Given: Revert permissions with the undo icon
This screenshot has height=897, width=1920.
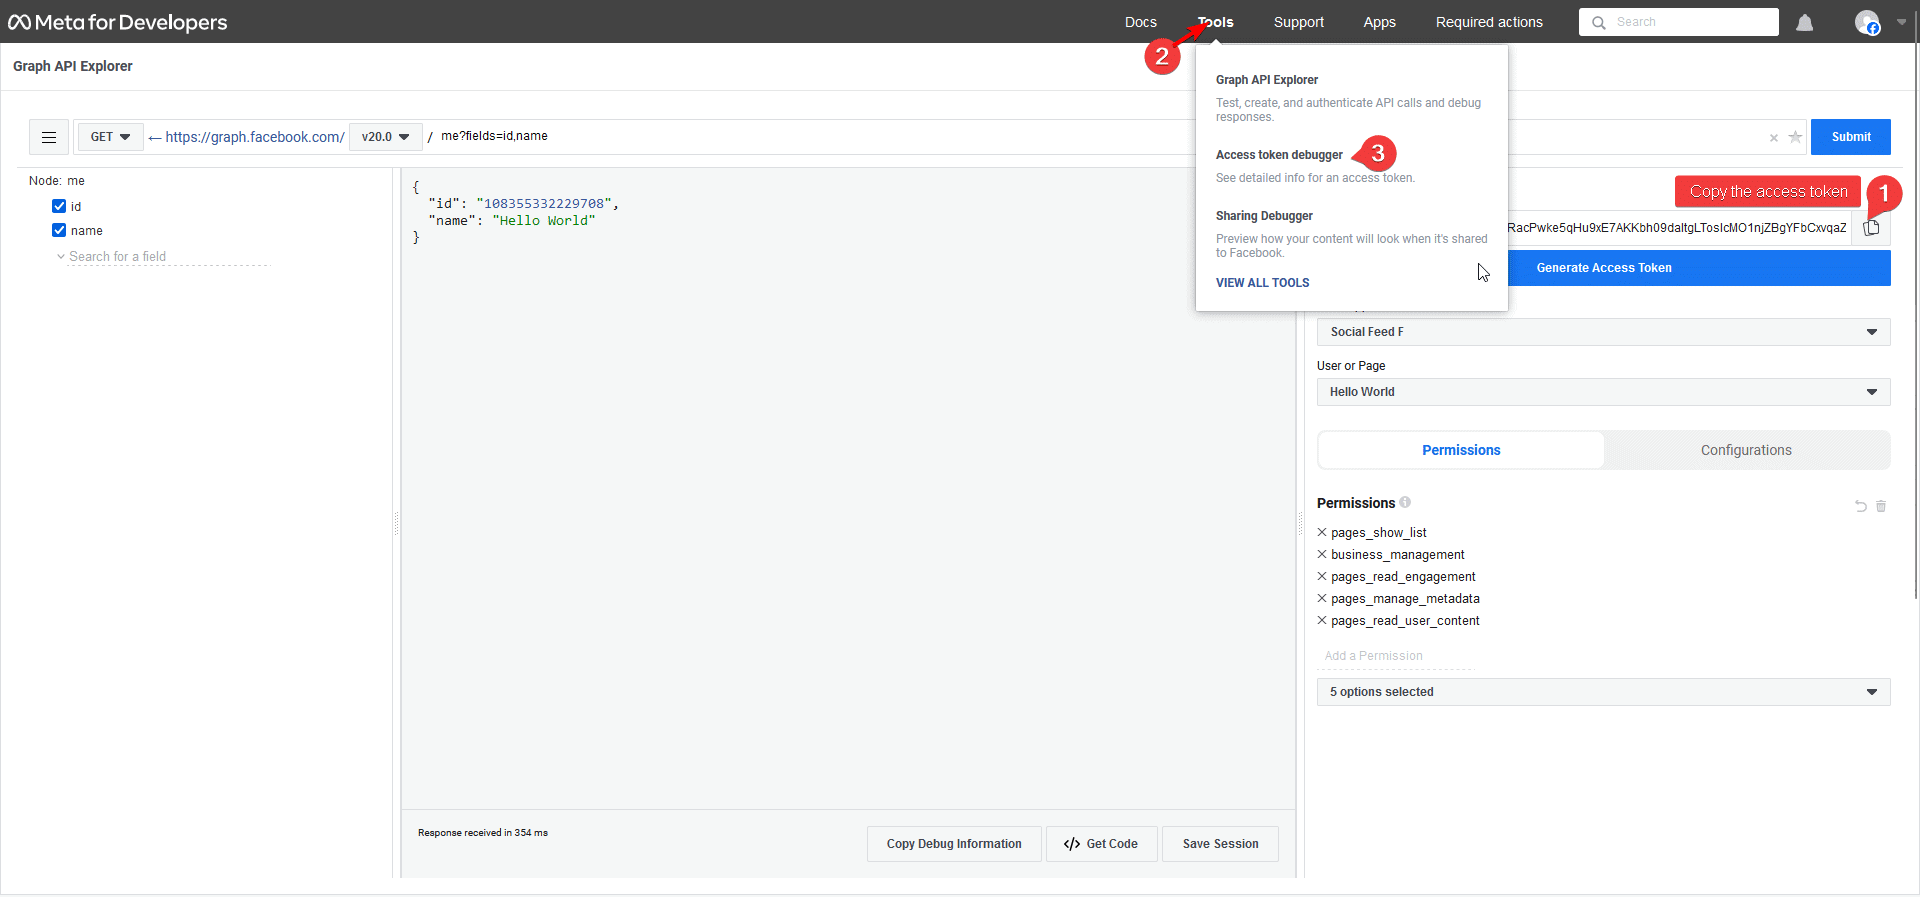Looking at the screenshot, I should 1860,506.
